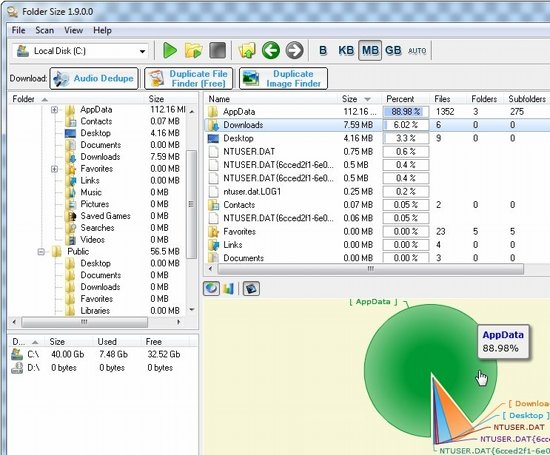Toggle MB size display
This screenshot has width=550, height=455.
click(370, 51)
